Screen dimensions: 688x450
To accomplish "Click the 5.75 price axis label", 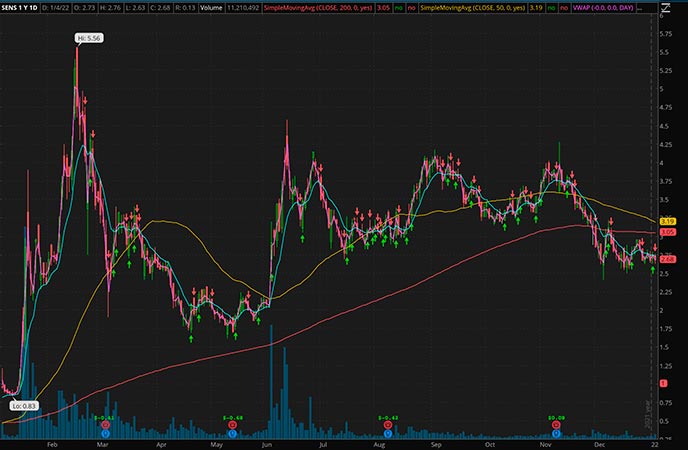I will [665, 34].
